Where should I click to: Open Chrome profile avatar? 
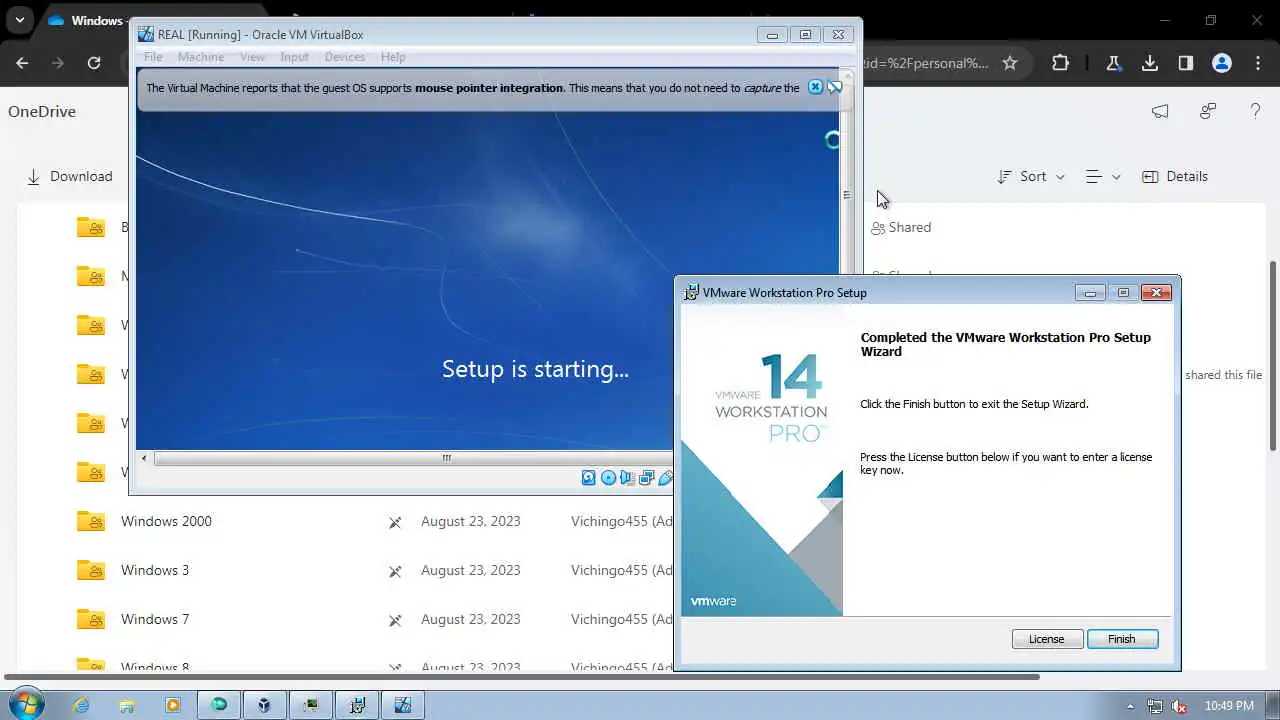click(1222, 63)
